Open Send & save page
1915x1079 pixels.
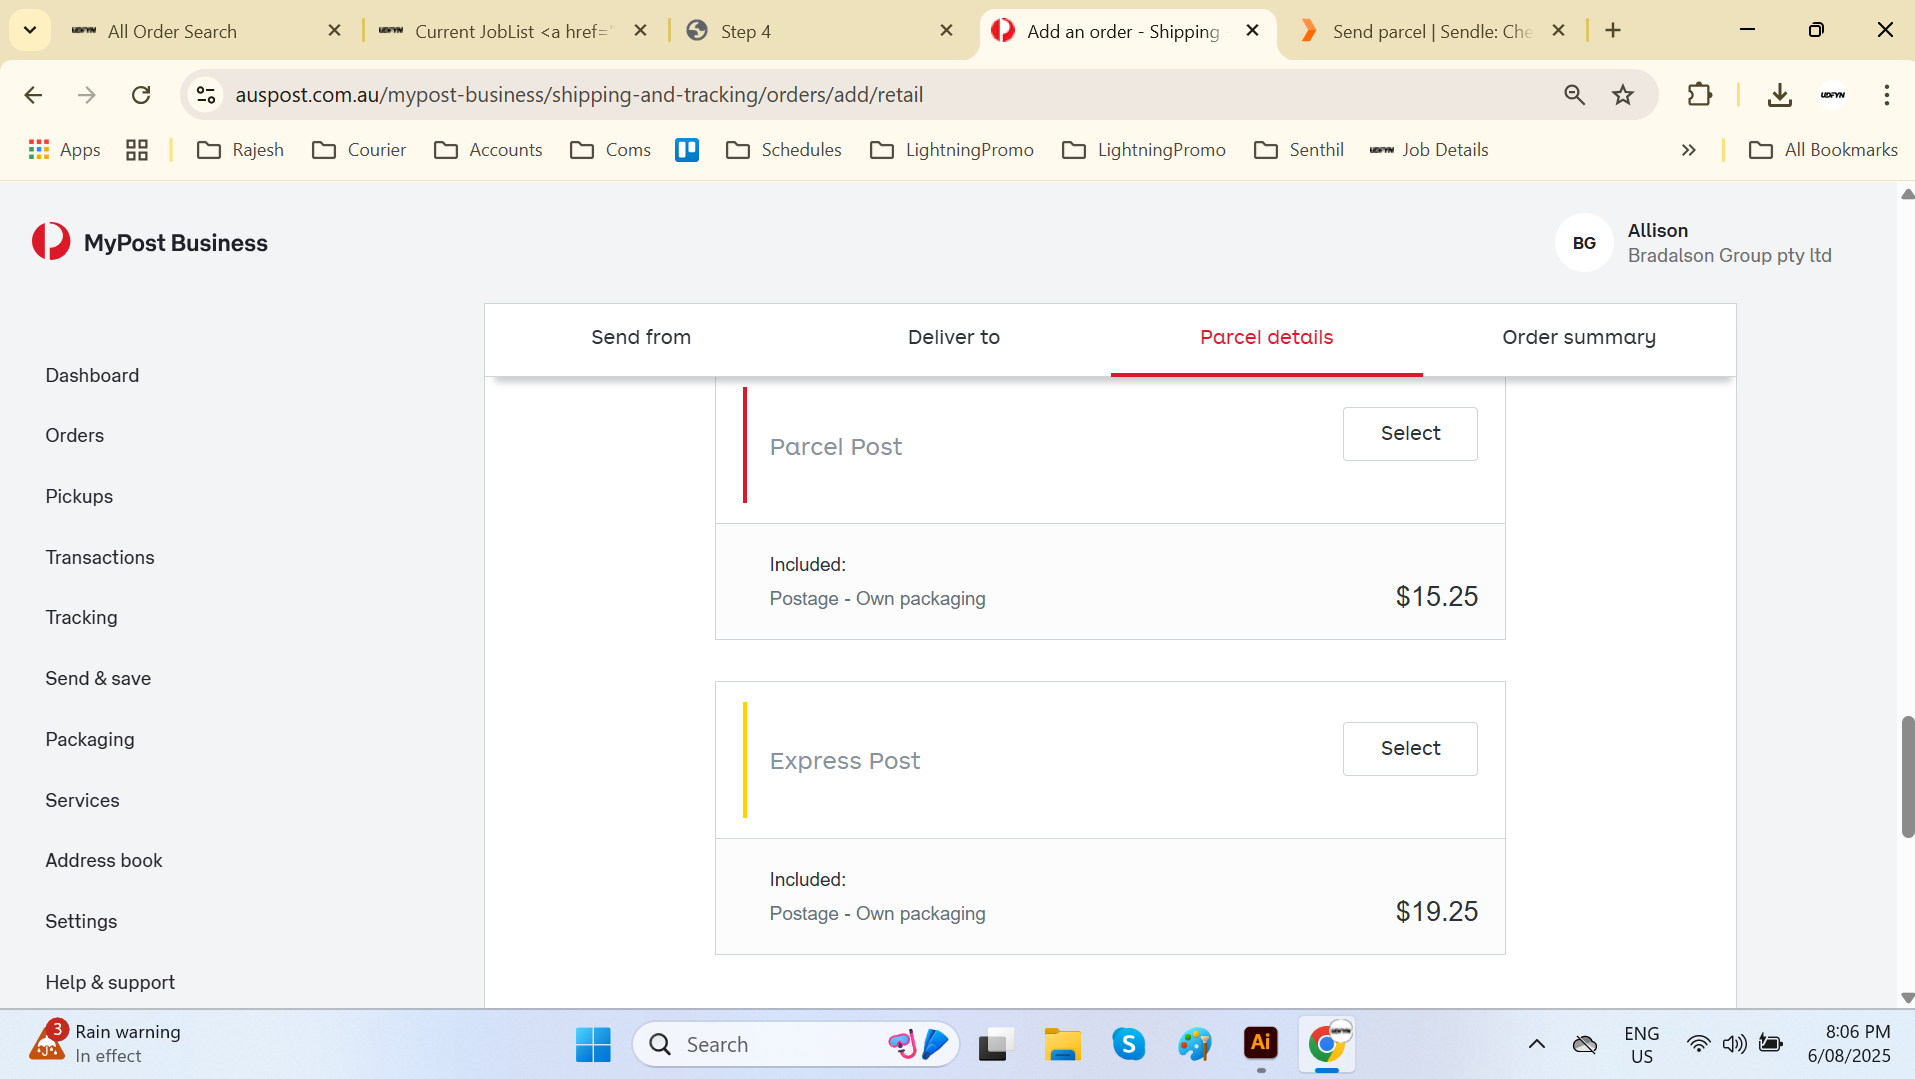tap(98, 679)
